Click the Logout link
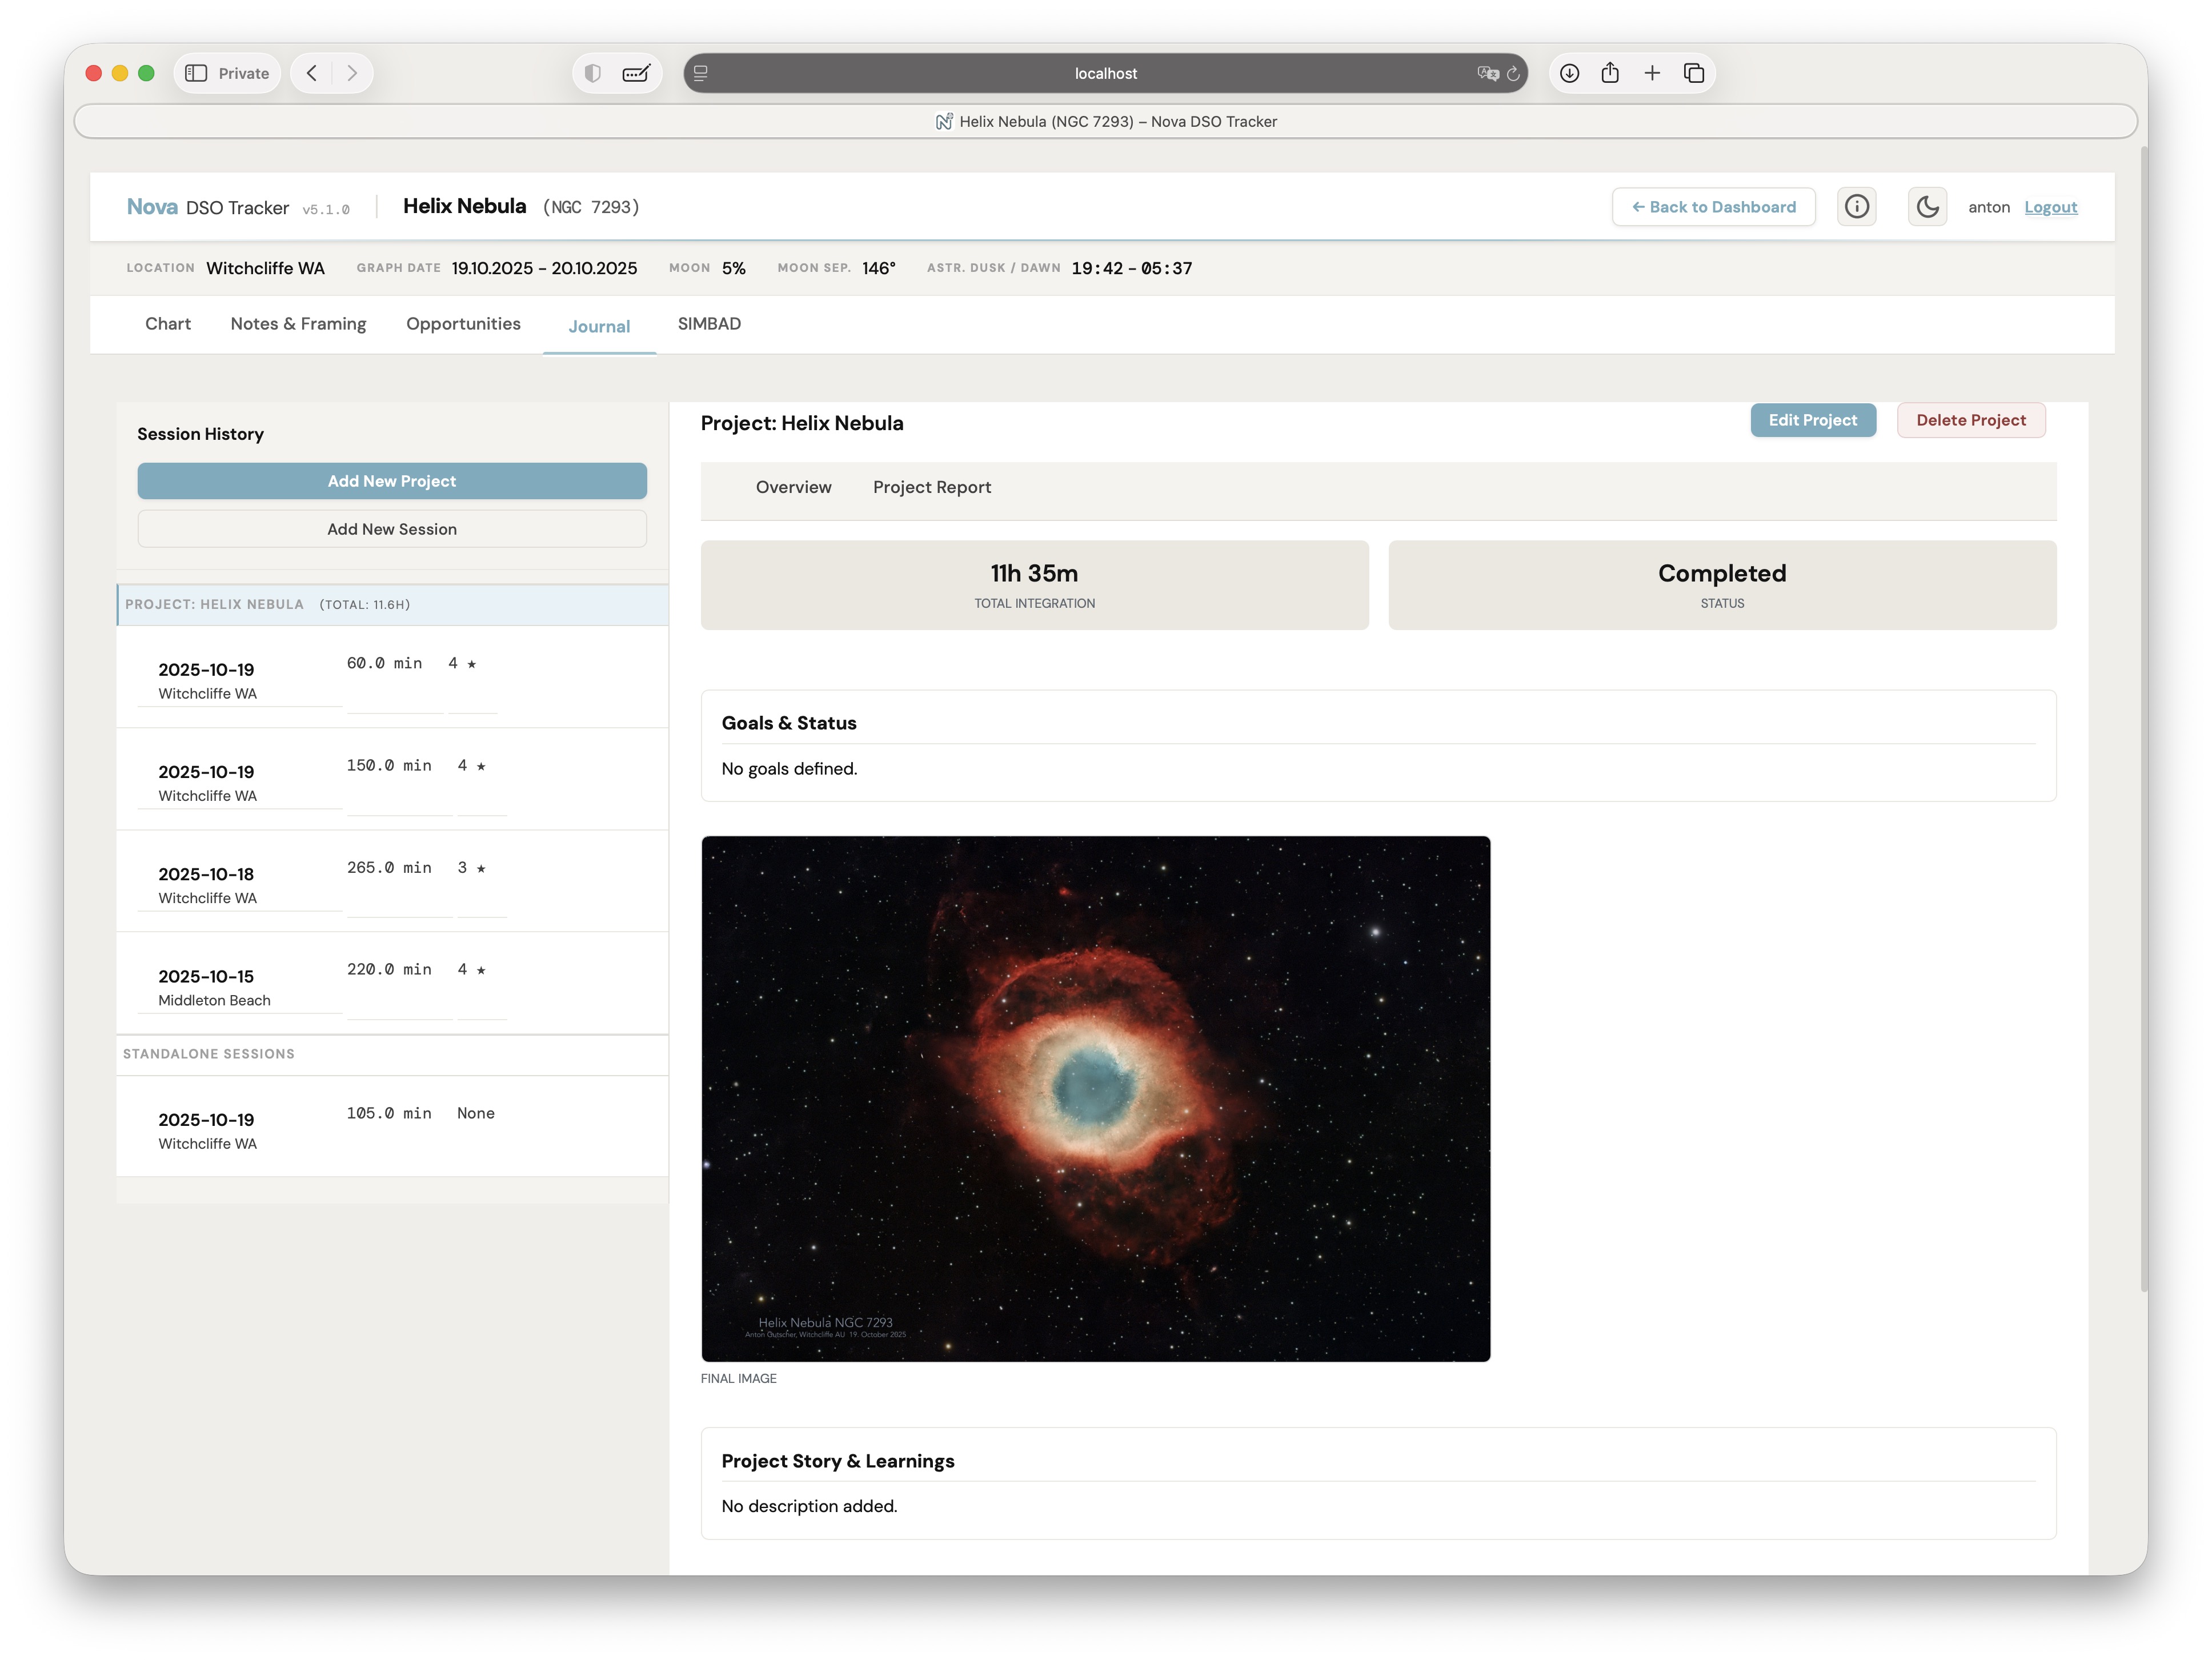This screenshot has width=2212, height=1660. click(2050, 207)
